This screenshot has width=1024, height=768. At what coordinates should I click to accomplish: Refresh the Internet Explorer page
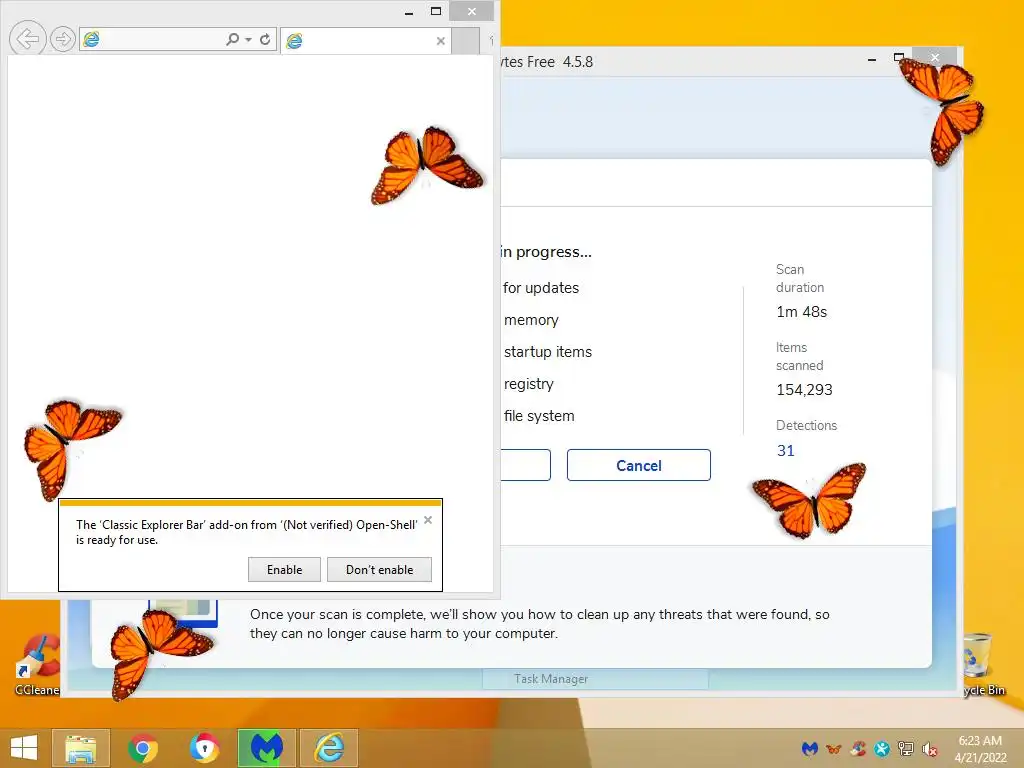pyautogui.click(x=265, y=39)
